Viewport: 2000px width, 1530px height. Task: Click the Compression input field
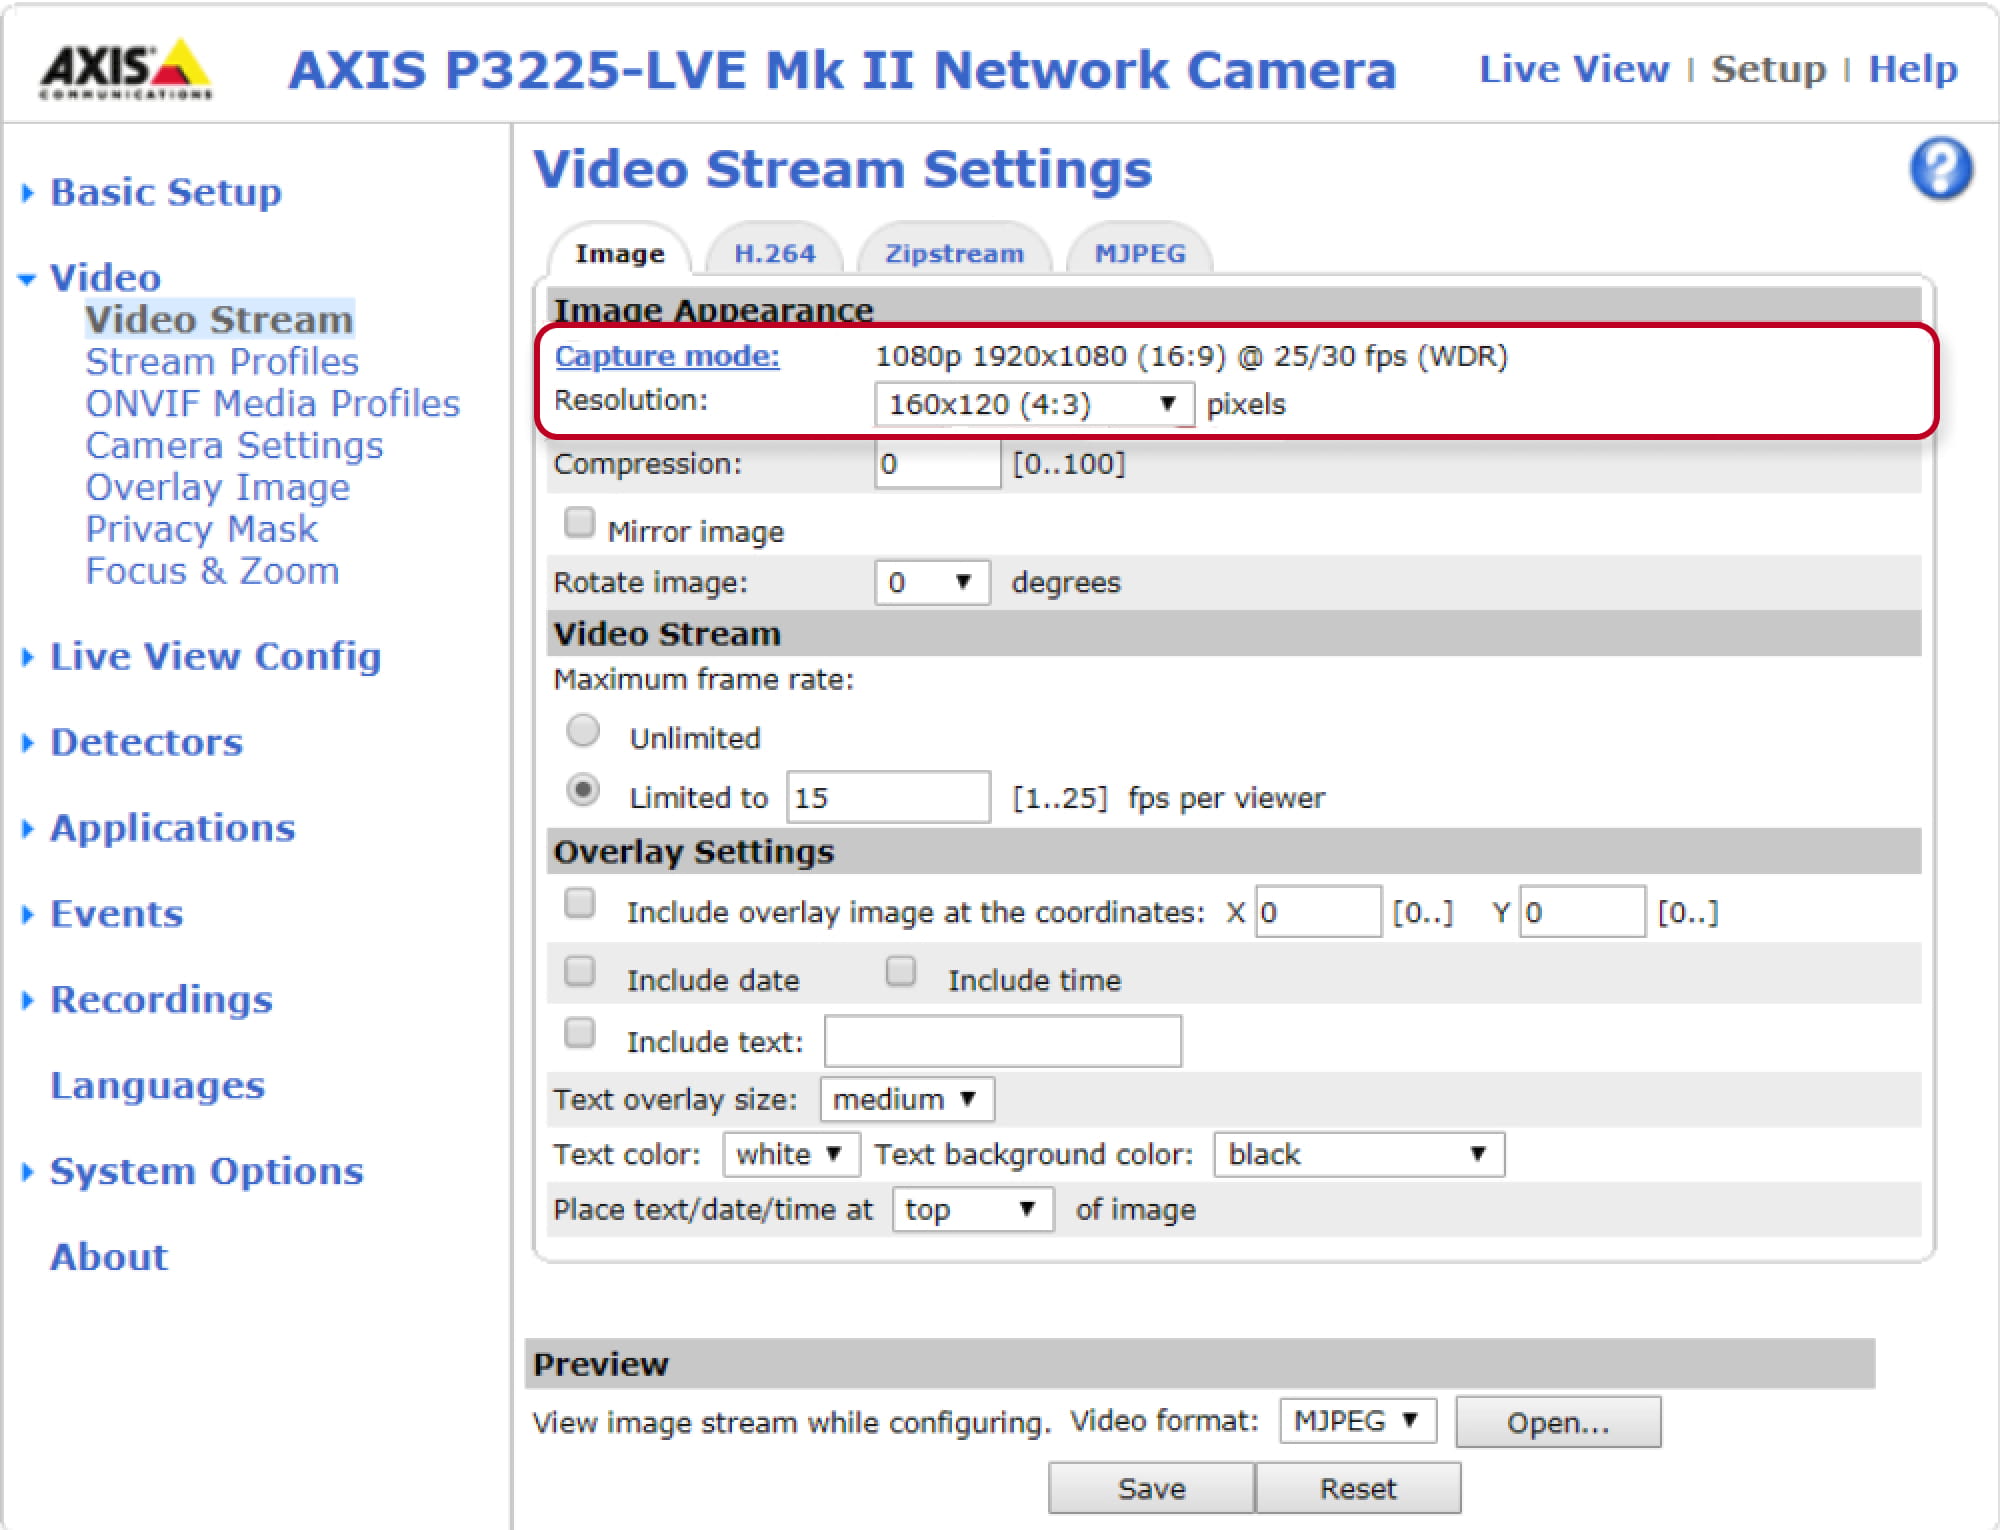click(x=937, y=464)
